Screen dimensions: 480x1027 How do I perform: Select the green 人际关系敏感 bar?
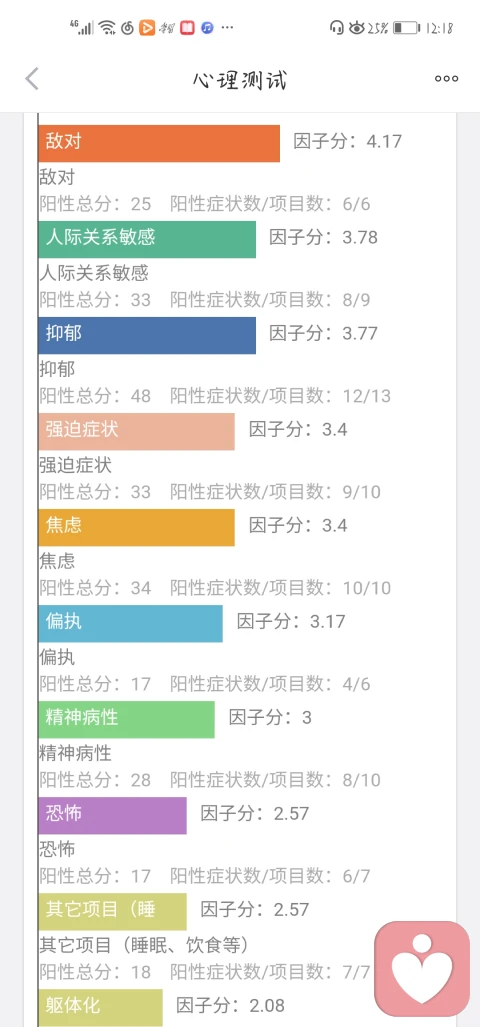click(x=147, y=239)
